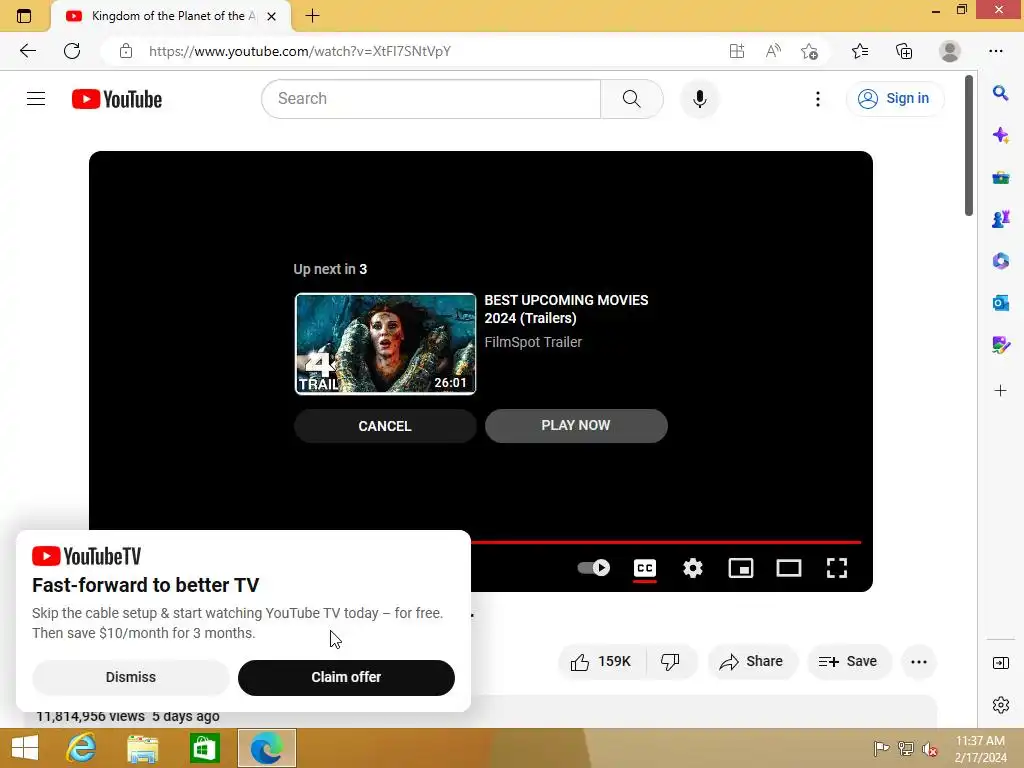The height and width of the screenshot is (768, 1024).
Task: Go back to previous page
Action: click(27, 51)
